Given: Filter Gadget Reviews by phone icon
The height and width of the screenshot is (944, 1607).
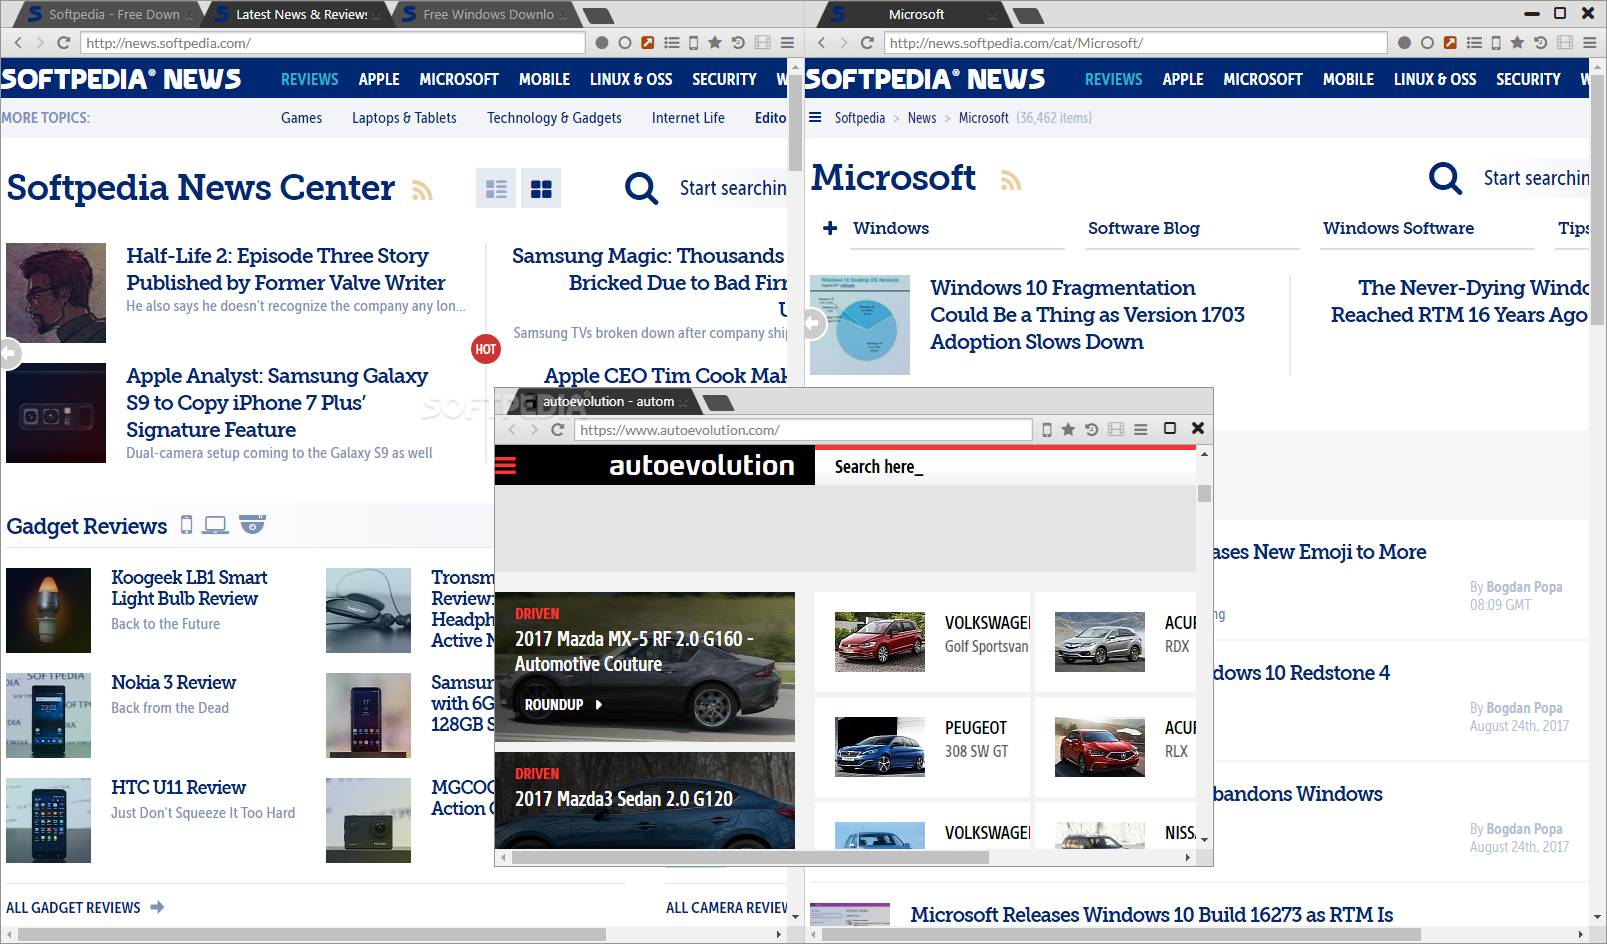Looking at the screenshot, I should pyautogui.click(x=187, y=525).
